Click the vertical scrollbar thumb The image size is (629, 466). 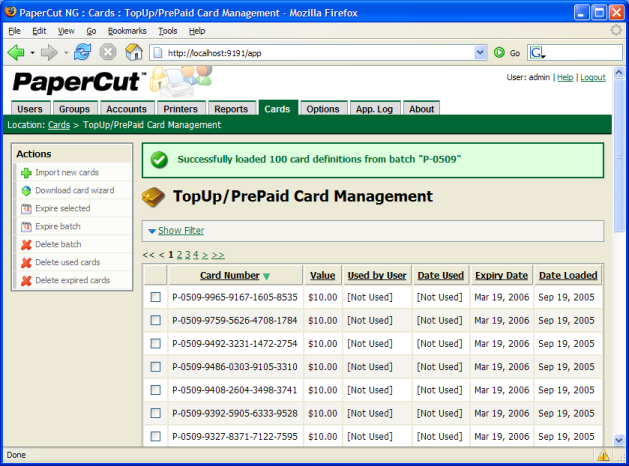(619, 156)
